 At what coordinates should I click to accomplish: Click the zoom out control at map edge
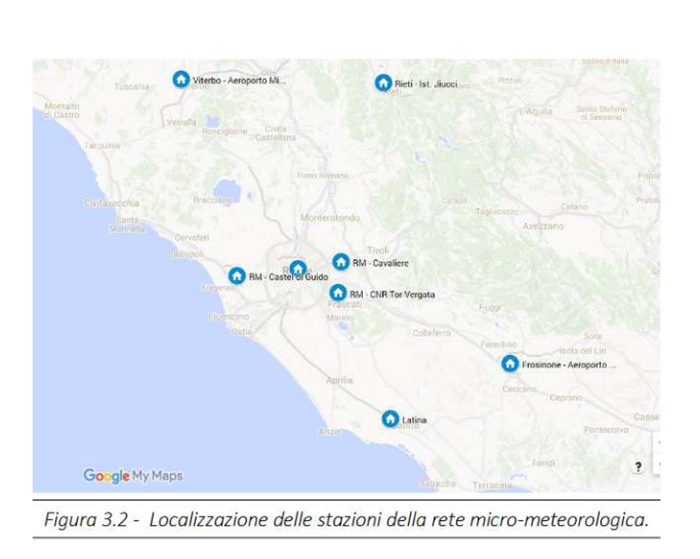[x=657, y=465]
